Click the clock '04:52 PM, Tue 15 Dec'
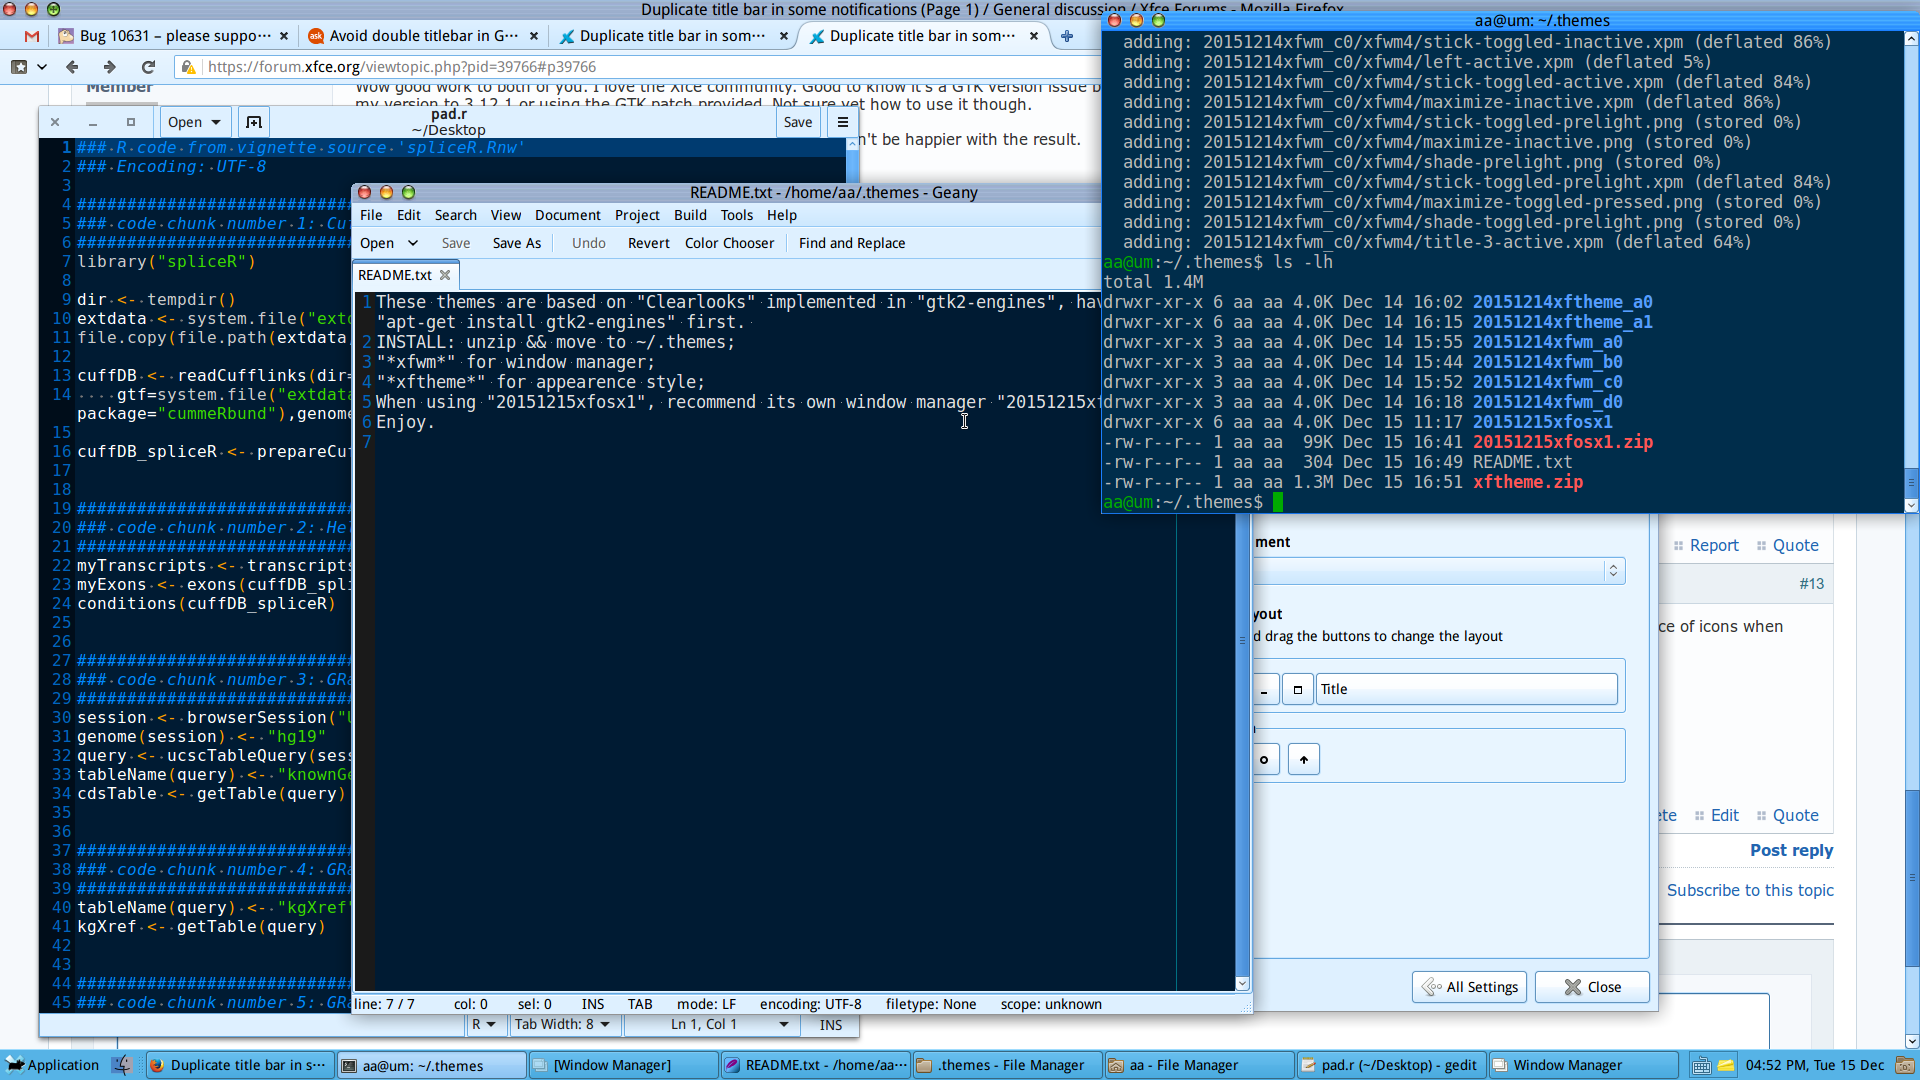Screen dimensions: 1920x1080 [x=1814, y=1065]
